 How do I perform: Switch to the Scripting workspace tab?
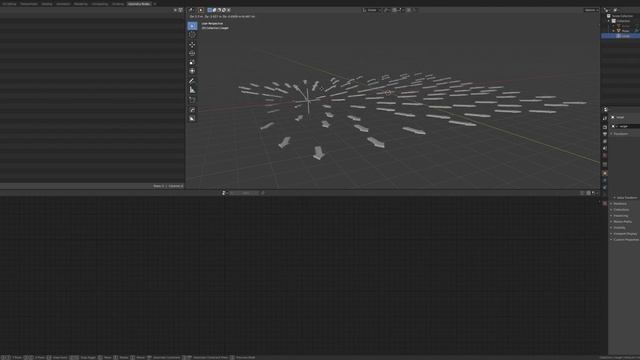click(118, 4)
